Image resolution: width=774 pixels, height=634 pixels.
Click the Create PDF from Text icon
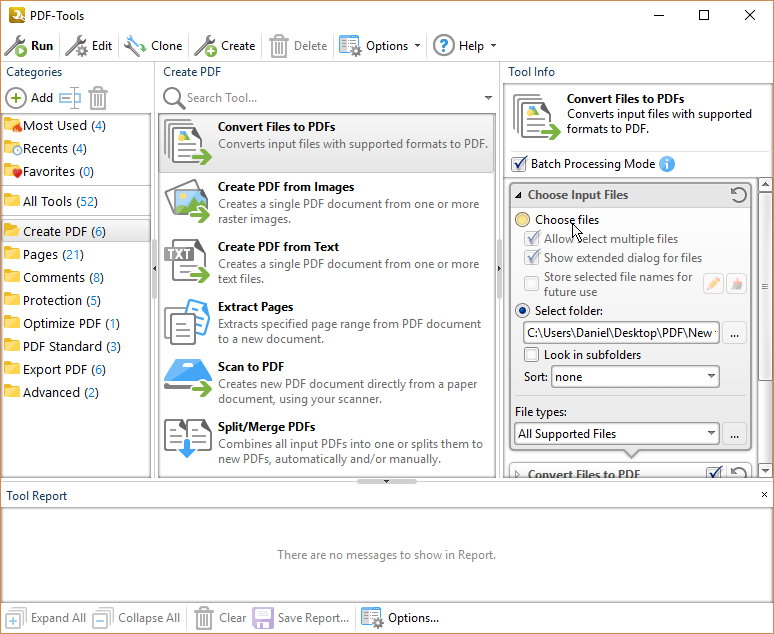click(188, 261)
